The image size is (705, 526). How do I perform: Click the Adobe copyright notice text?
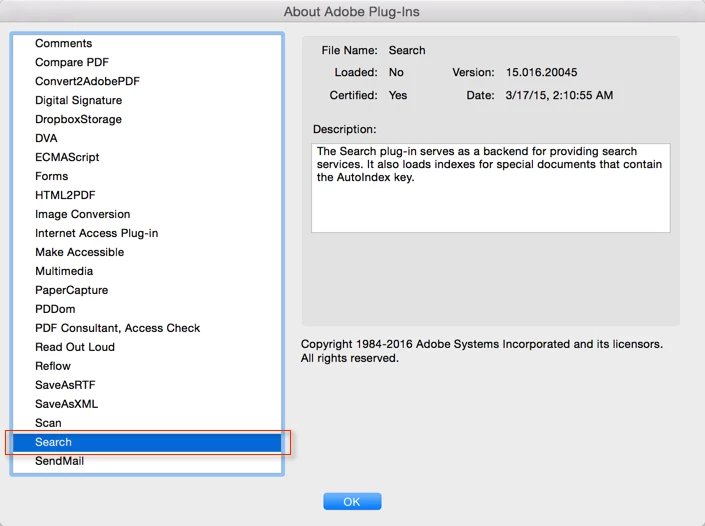click(x=482, y=351)
